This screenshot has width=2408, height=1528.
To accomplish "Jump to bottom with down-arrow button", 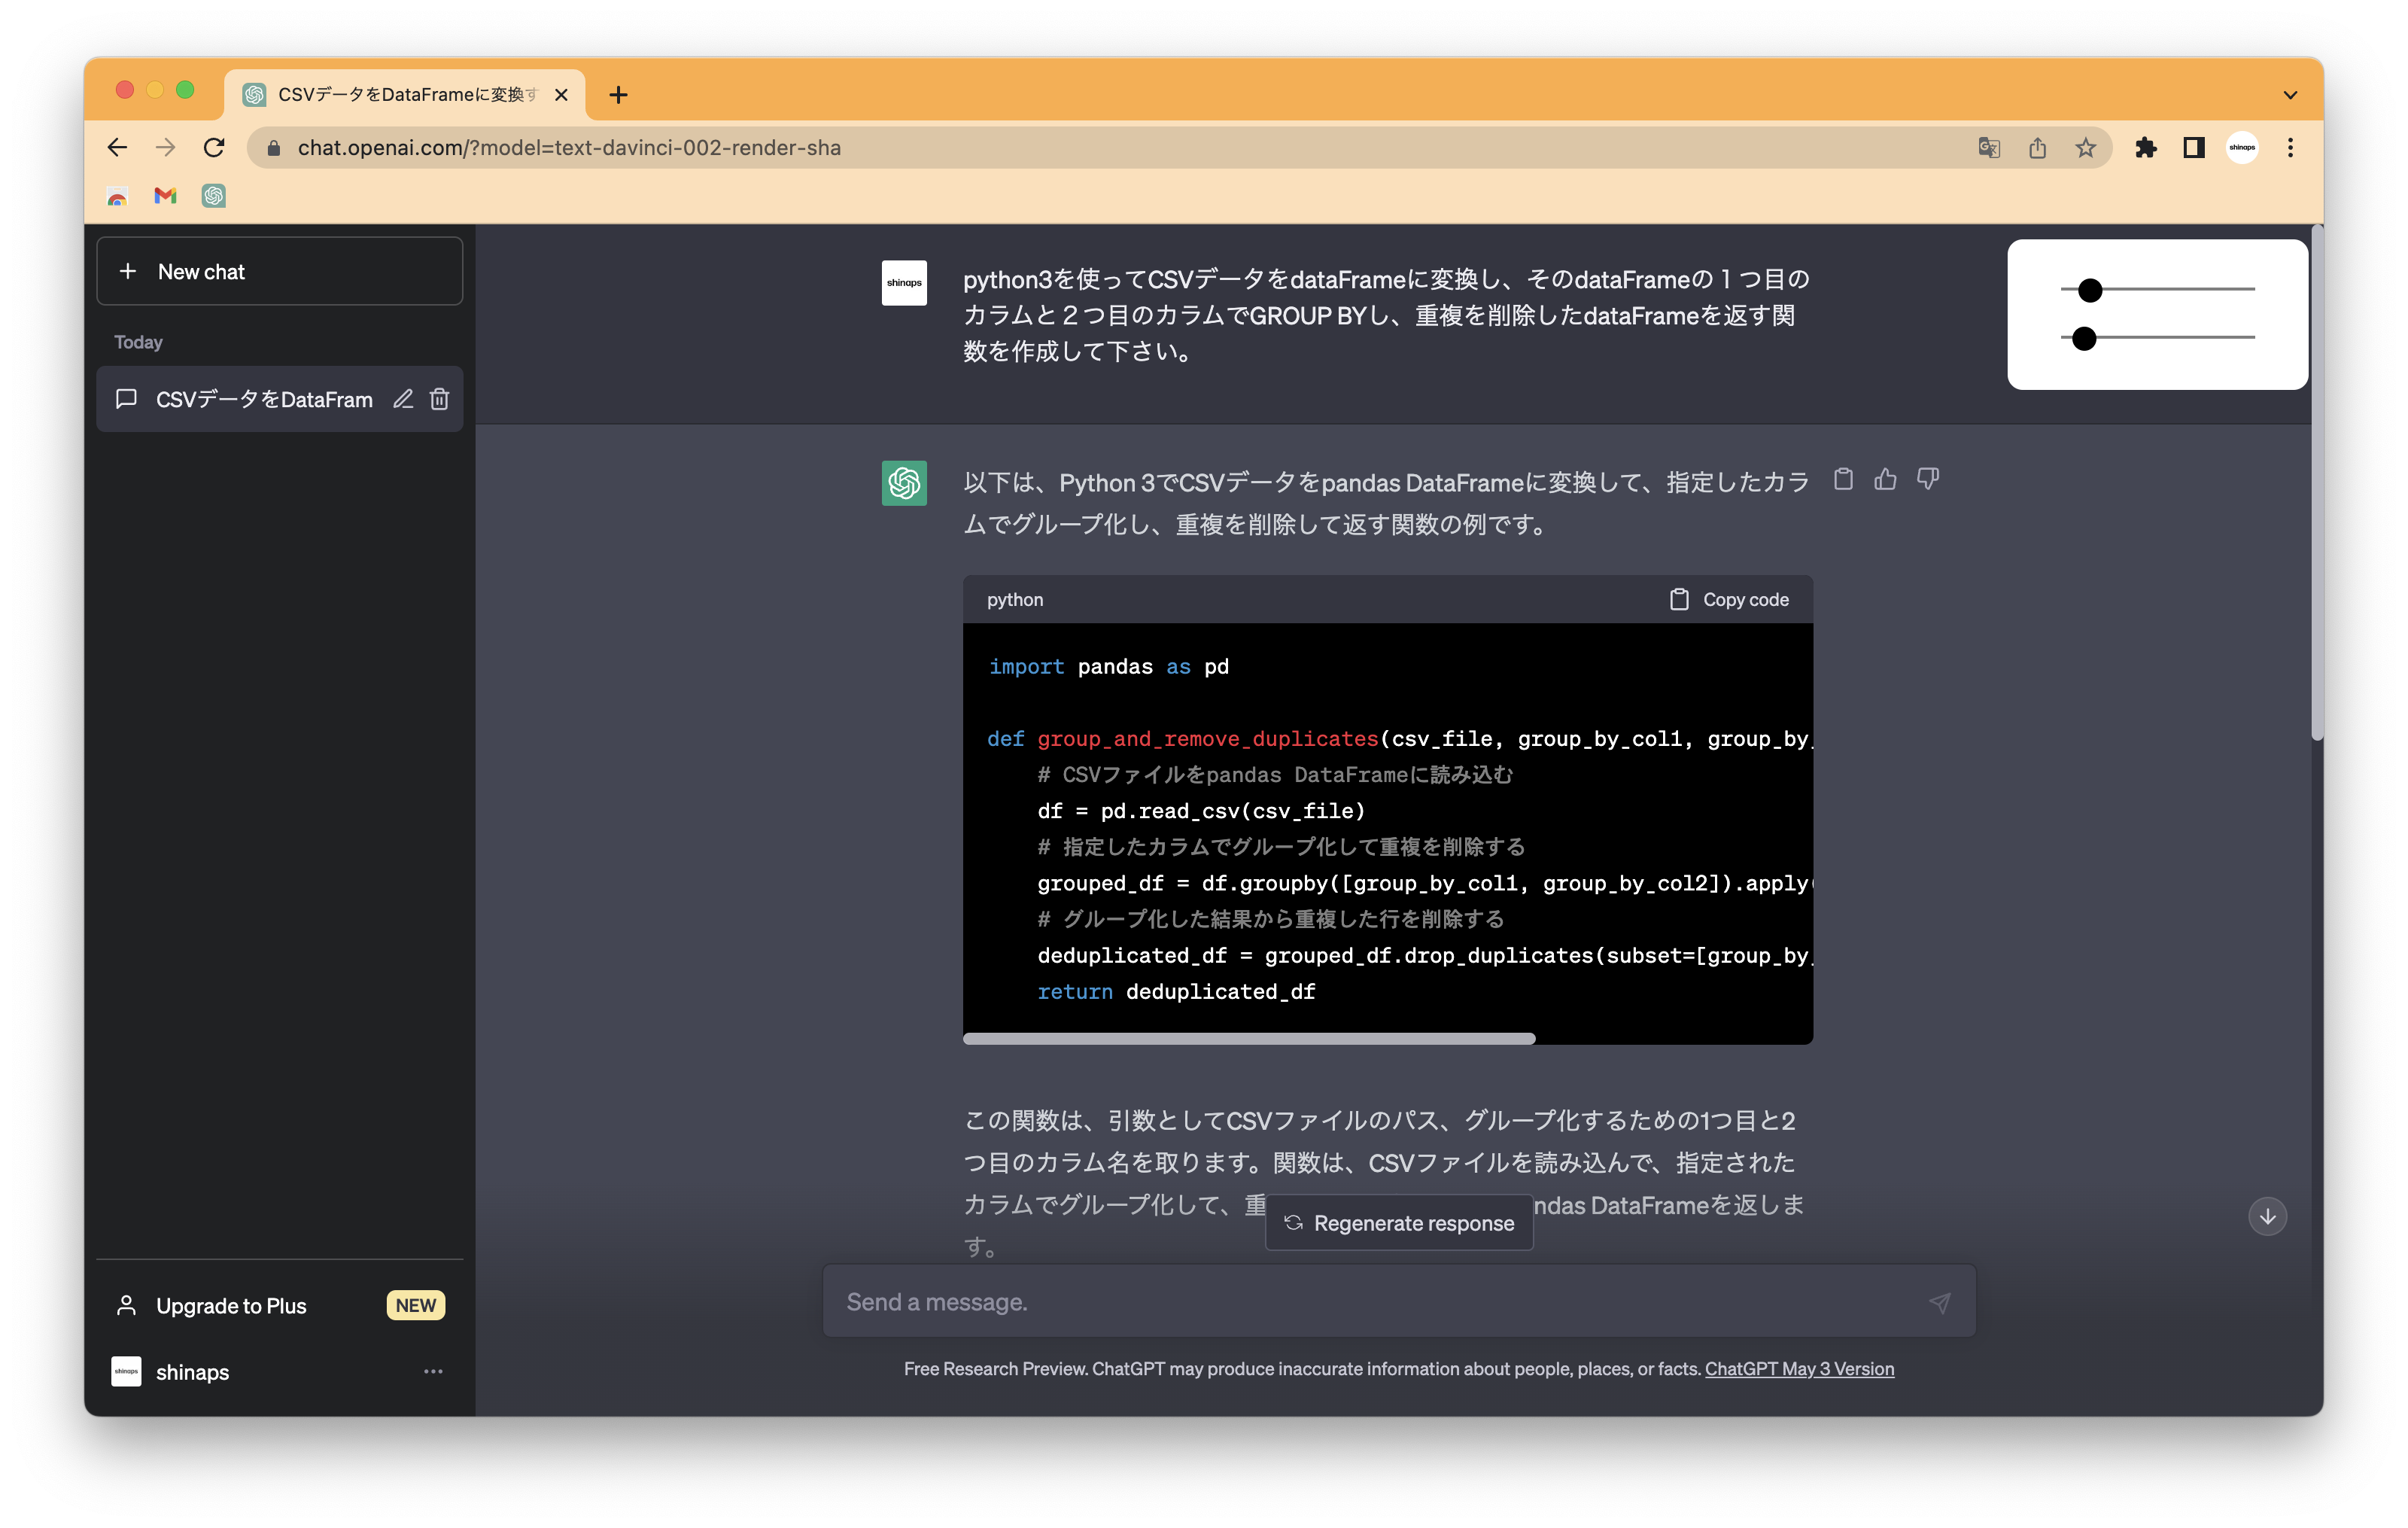I will tap(2267, 1216).
